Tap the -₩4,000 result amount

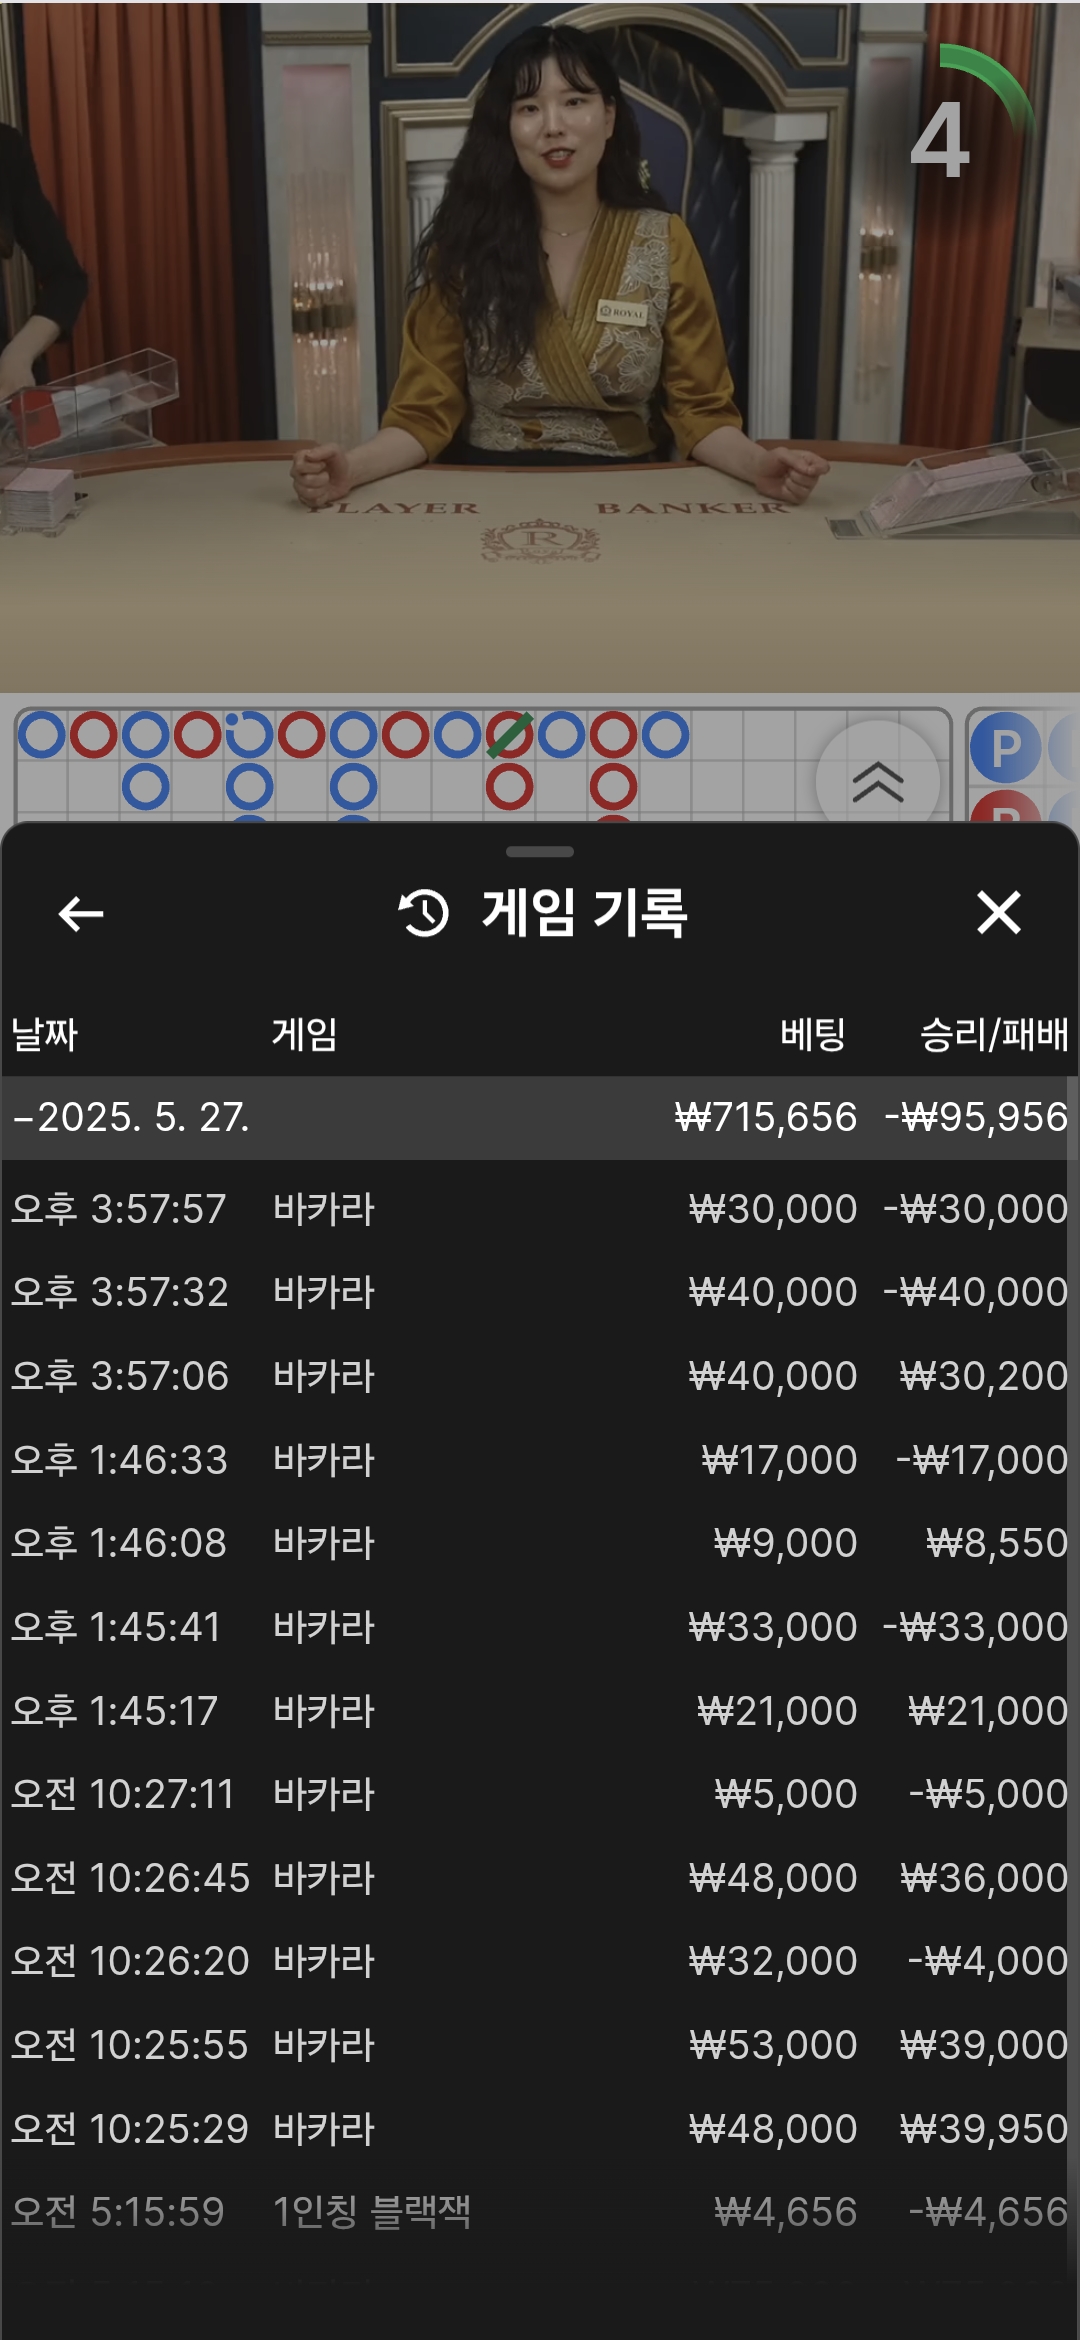989,1961
